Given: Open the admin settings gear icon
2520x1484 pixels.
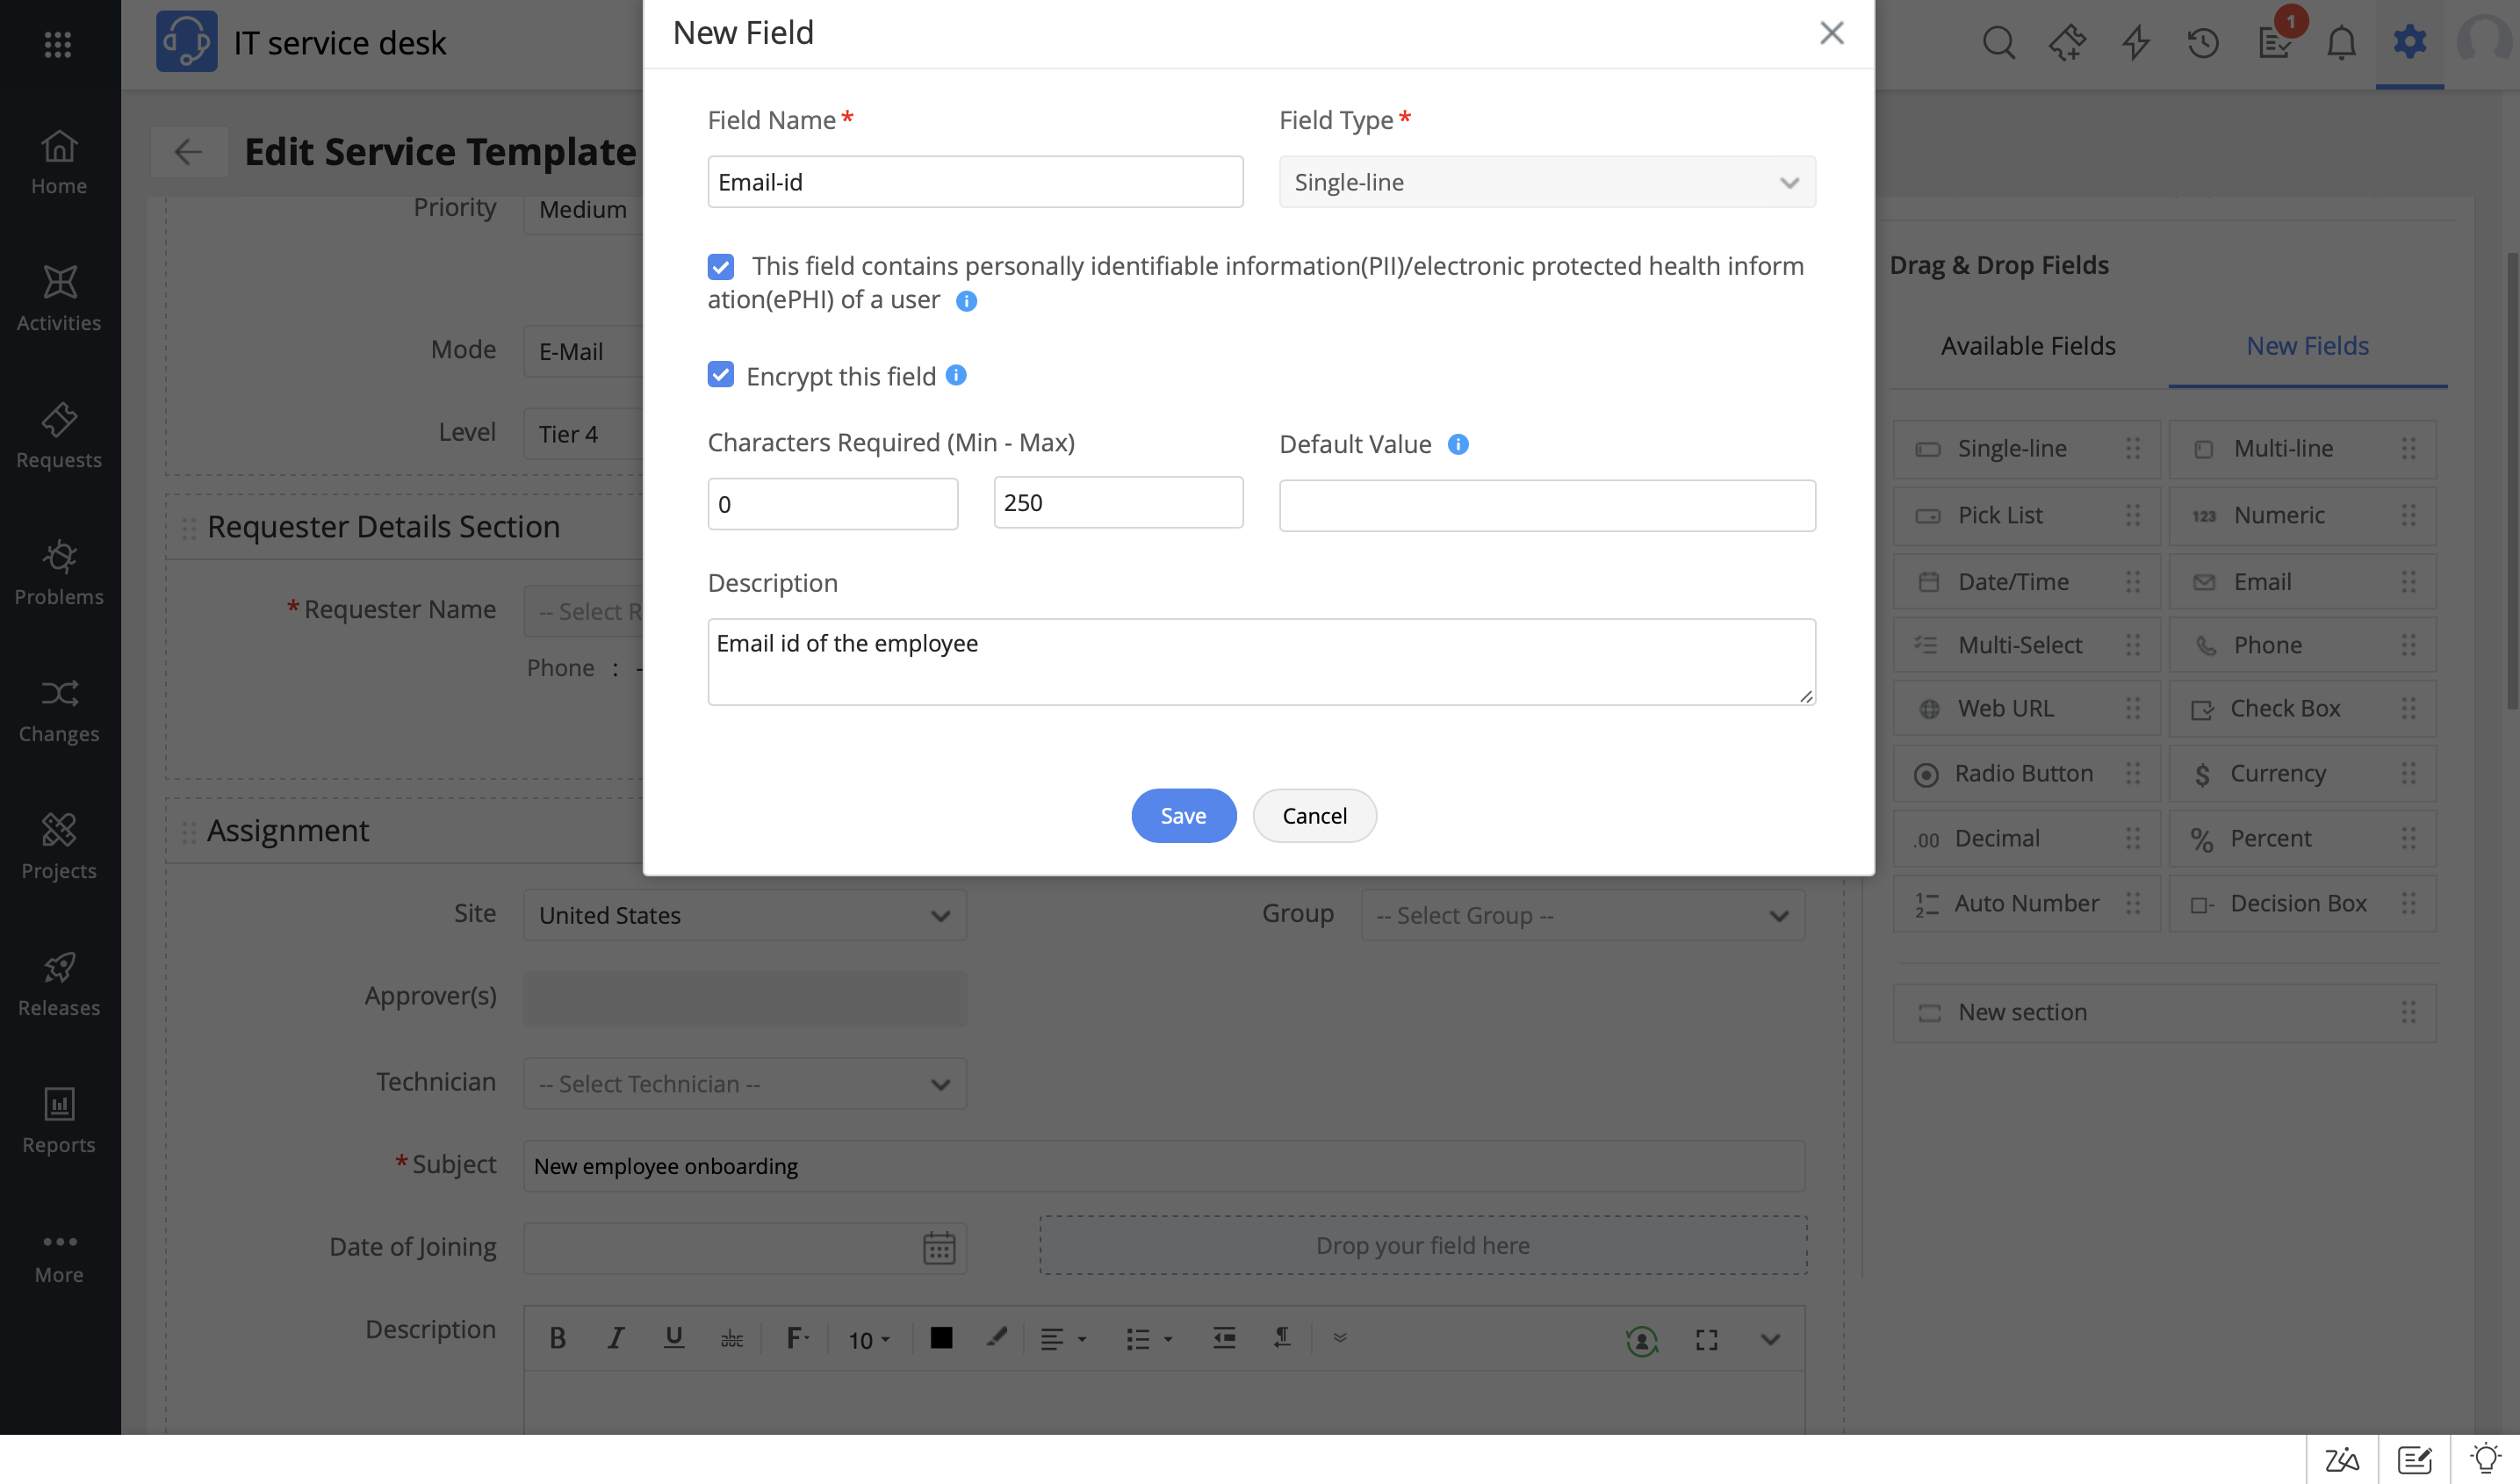Looking at the screenshot, I should point(2410,42).
